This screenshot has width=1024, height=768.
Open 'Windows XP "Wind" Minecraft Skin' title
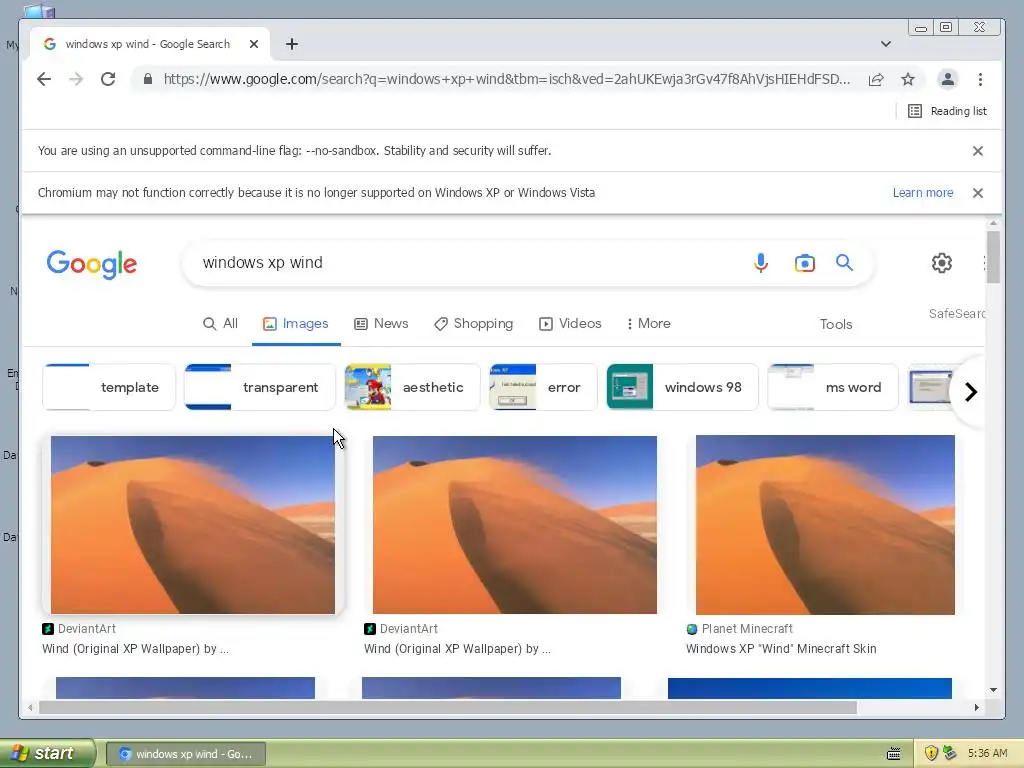coord(781,648)
